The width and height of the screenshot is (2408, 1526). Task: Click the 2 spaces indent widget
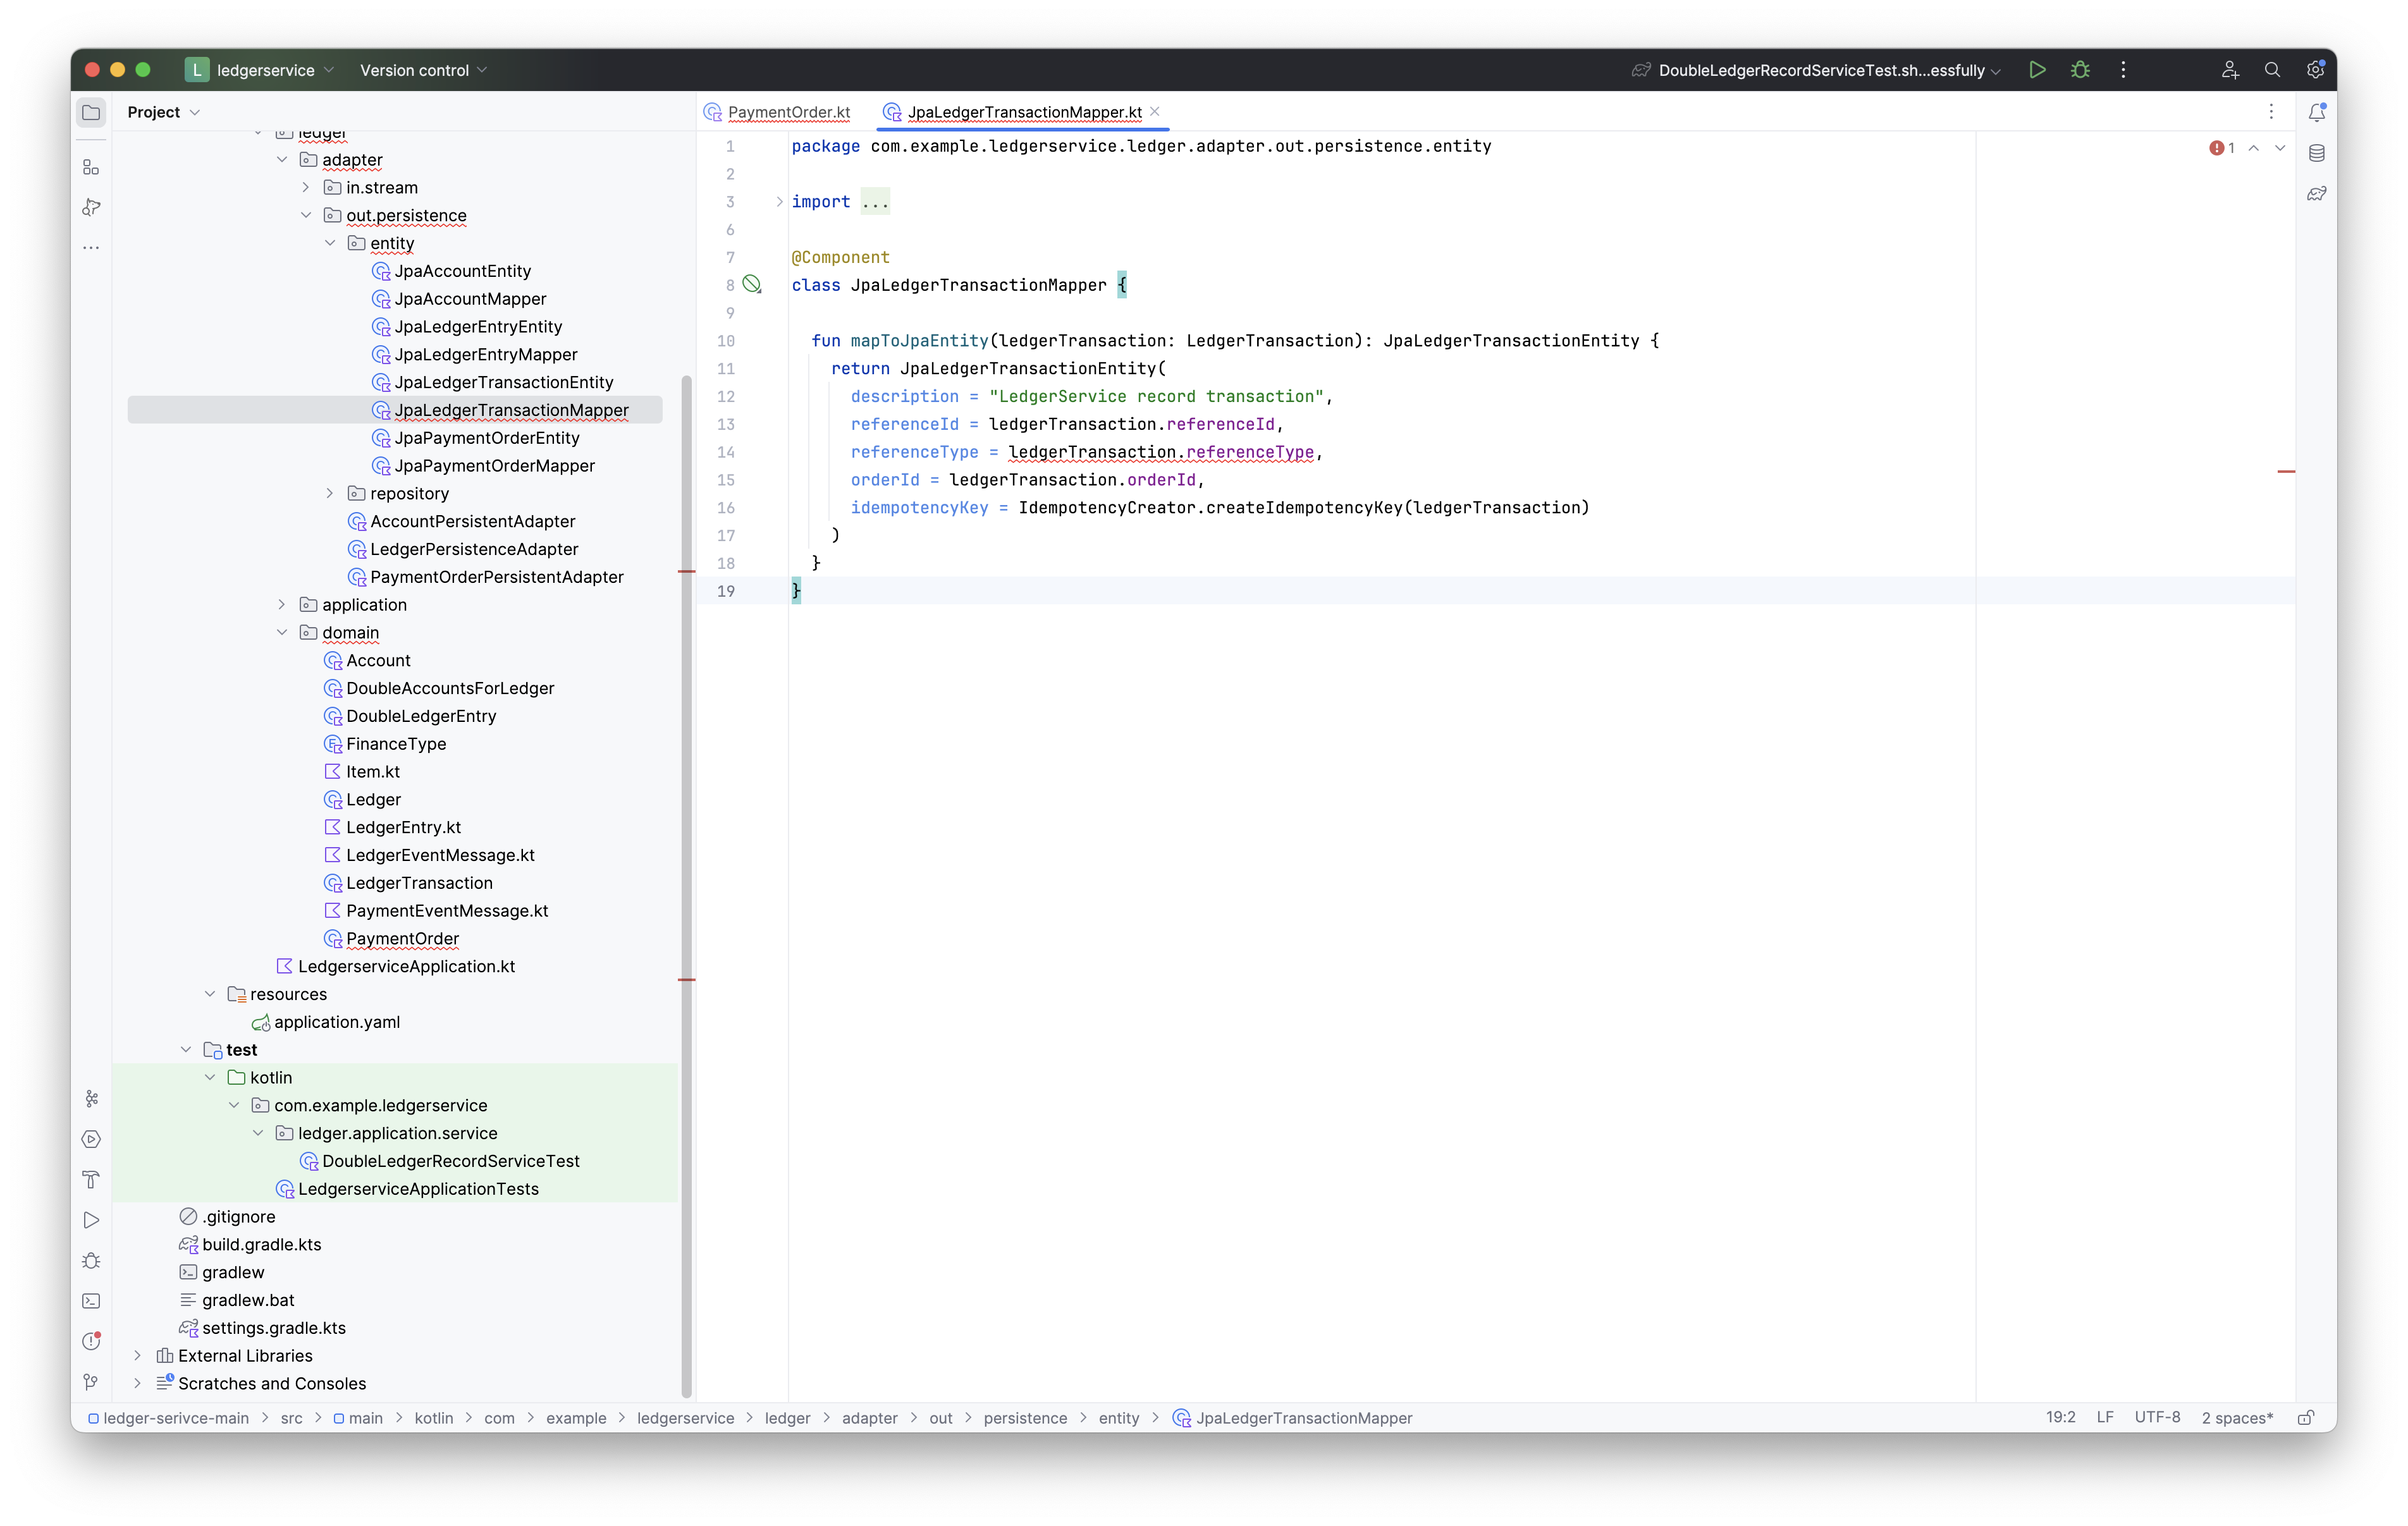point(2237,1417)
